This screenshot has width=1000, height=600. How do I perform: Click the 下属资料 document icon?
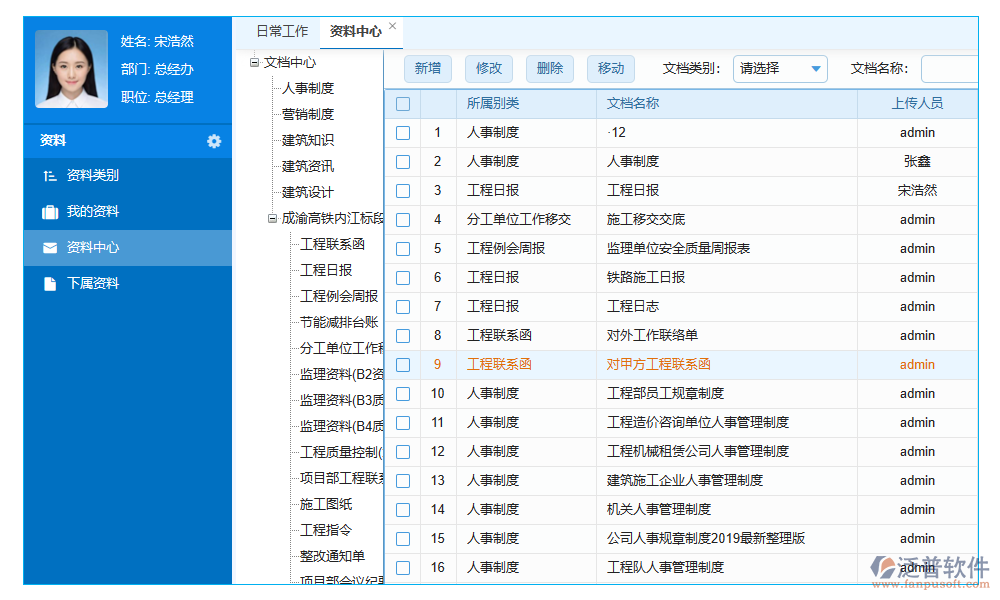coord(50,284)
